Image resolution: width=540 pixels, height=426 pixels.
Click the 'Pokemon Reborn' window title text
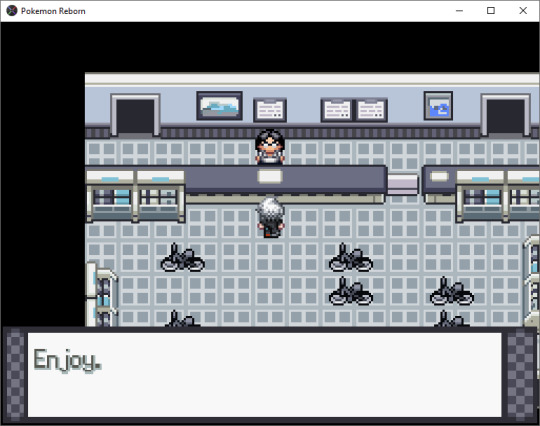coord(53,11)
